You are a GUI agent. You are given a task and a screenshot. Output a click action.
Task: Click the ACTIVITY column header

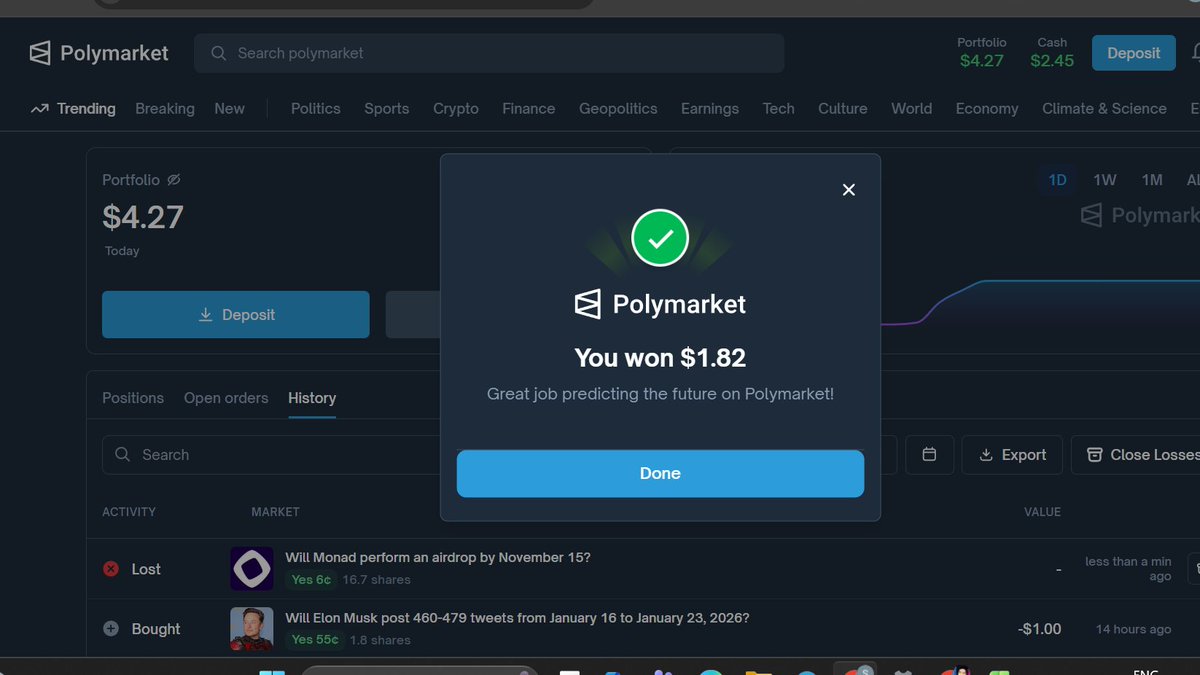(x=129, y=512)
